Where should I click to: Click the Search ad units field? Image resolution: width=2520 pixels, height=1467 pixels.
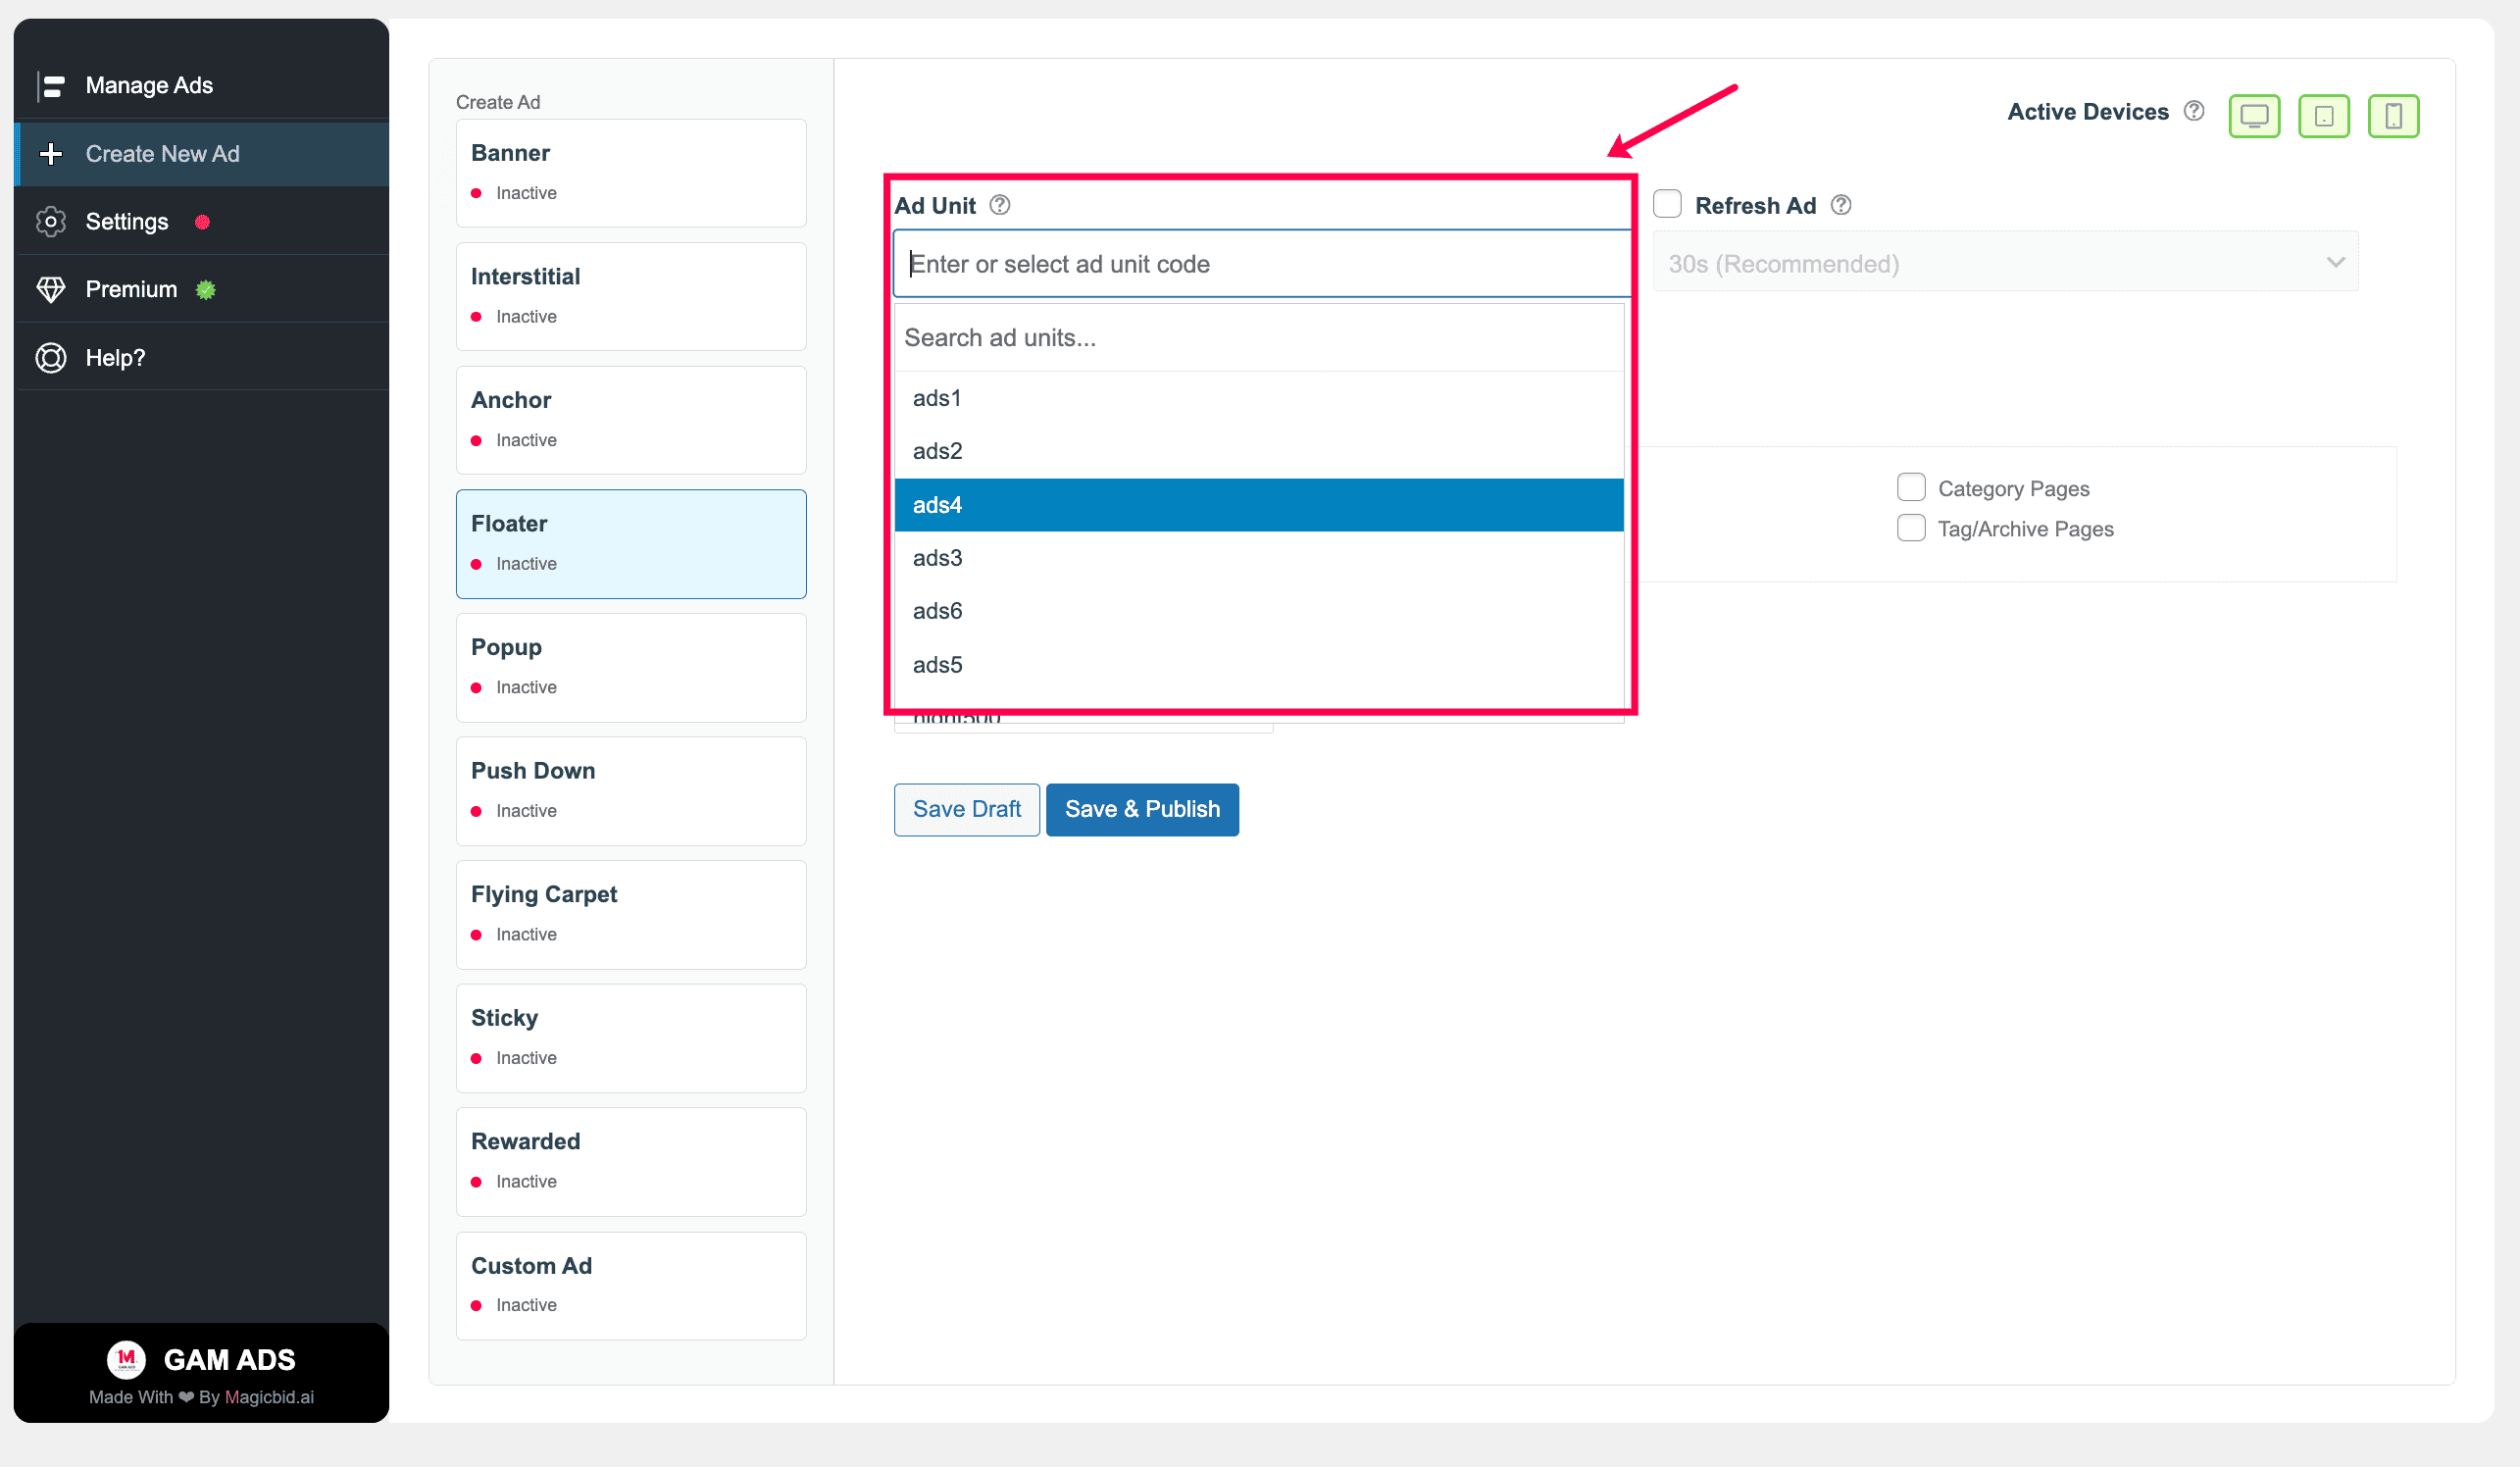tap(1258, 338)
